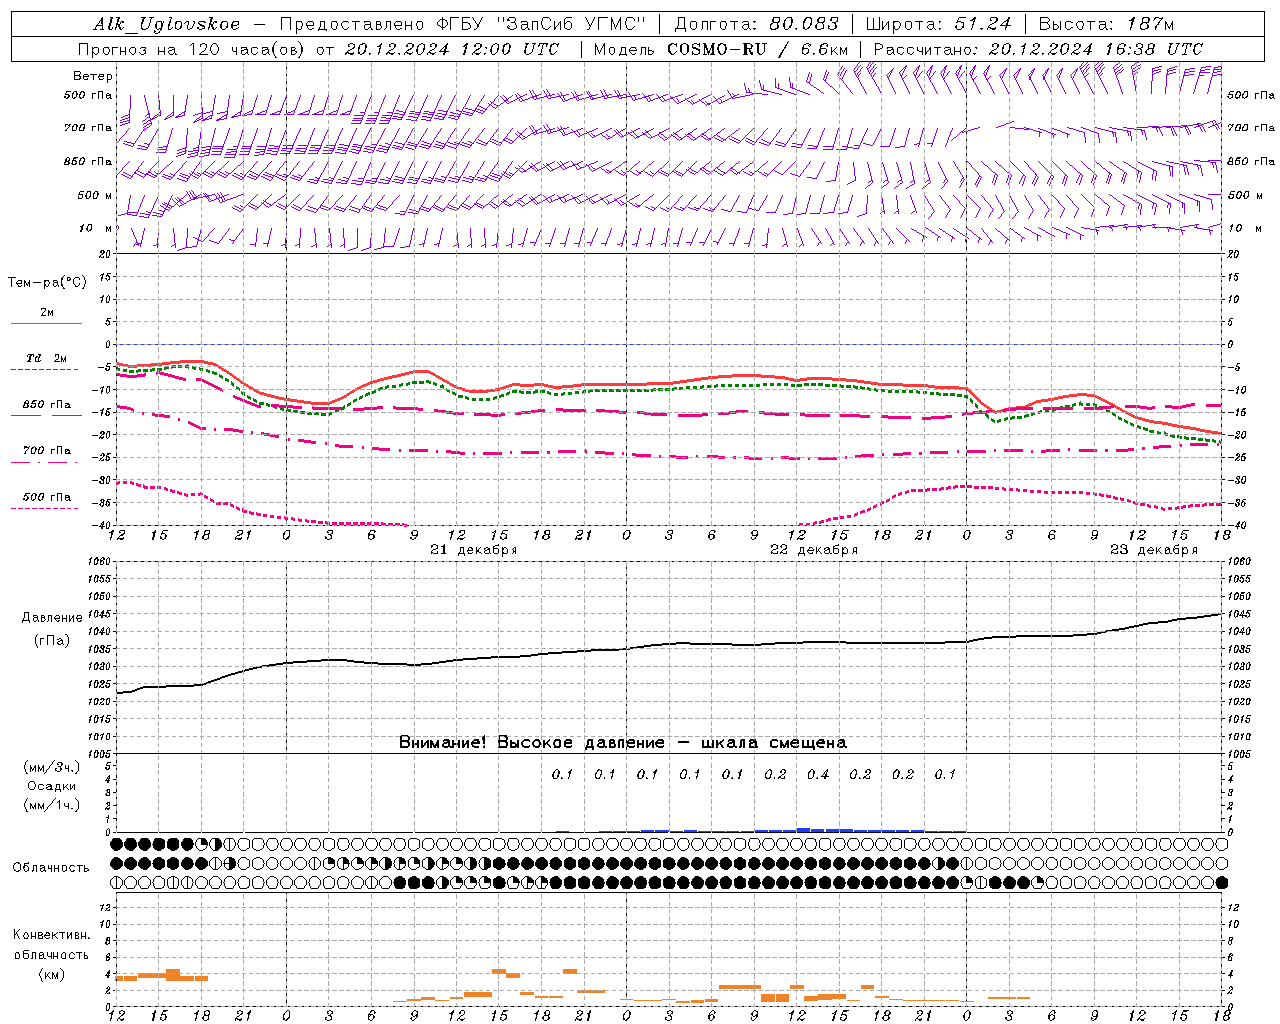Click 'Прогноз на 120 часа(ов)' forecast start line

(319, 49)
